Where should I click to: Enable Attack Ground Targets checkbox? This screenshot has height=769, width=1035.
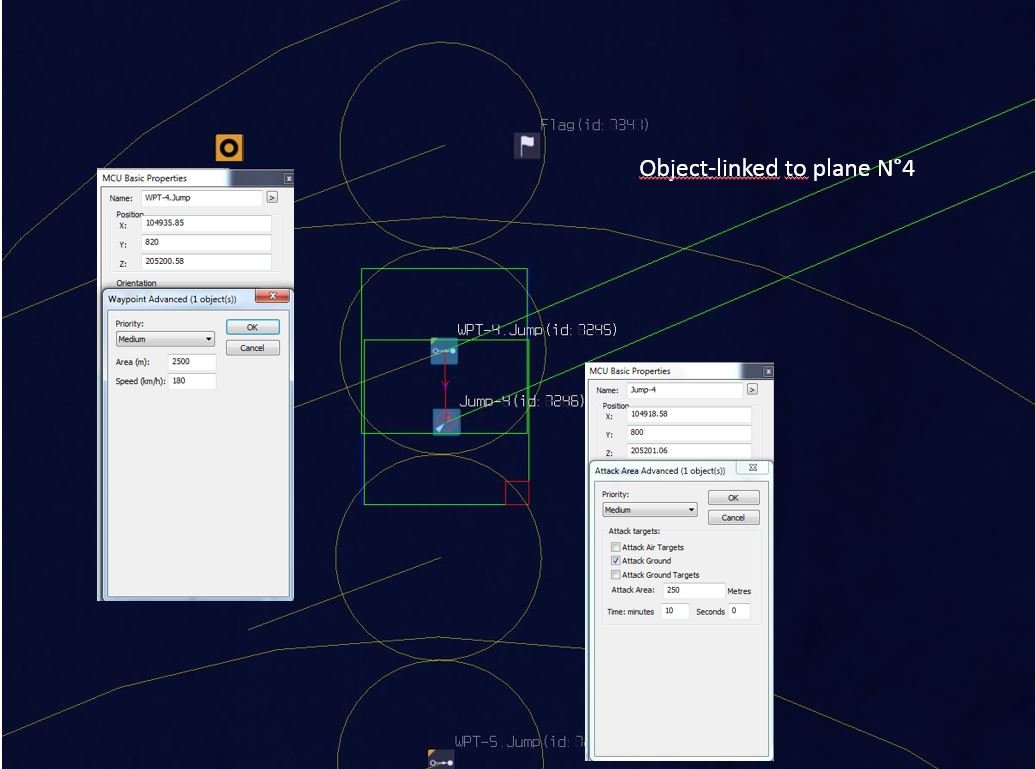point(615,575)
